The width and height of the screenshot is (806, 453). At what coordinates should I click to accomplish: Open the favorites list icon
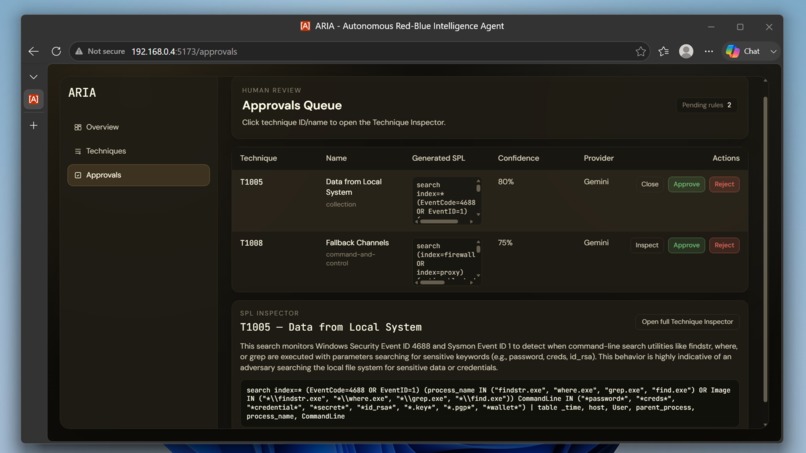pyautogui.click(x=664, y=51)
